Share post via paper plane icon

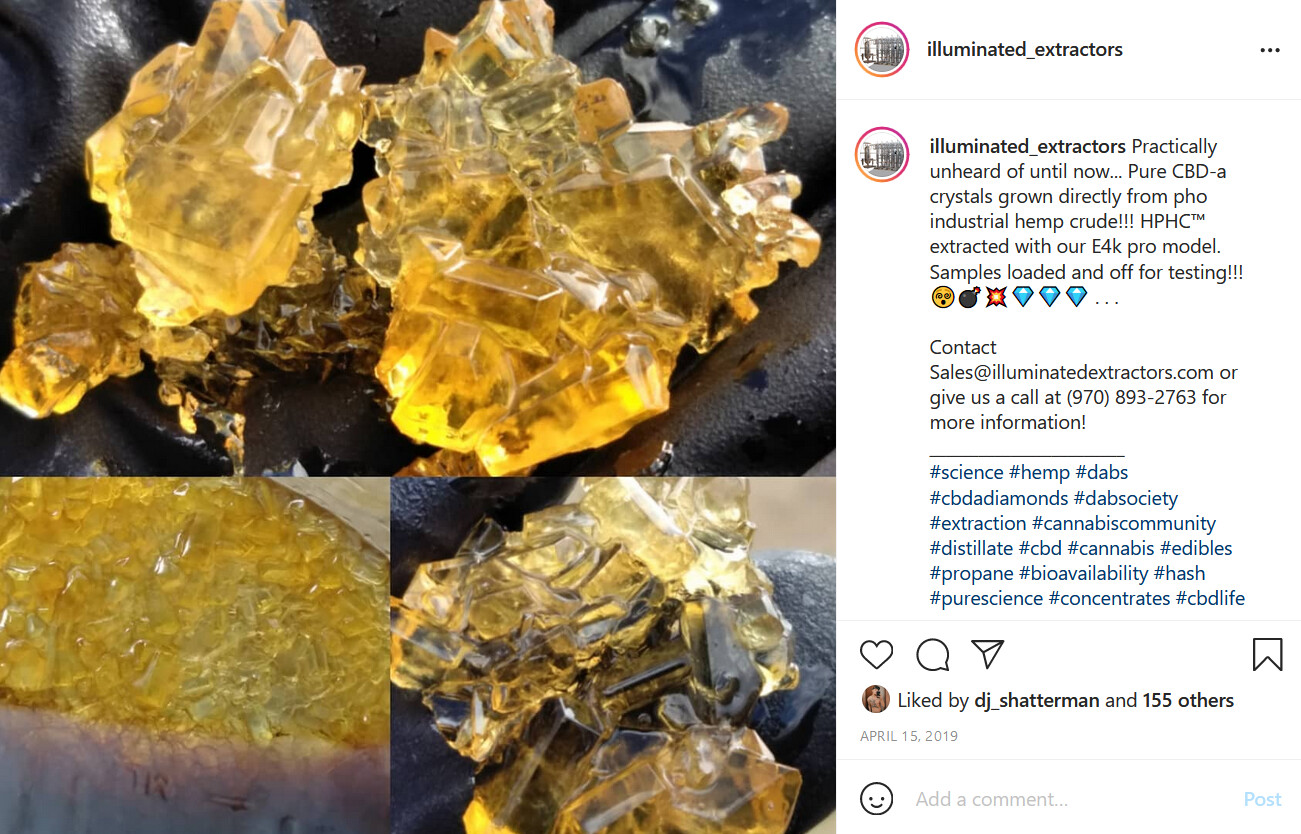click(987, 655)
